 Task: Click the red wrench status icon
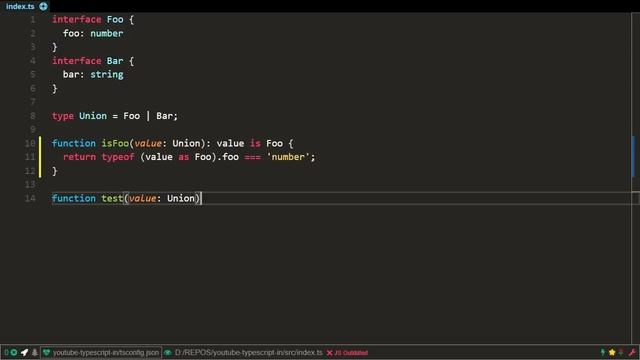(632, 352)
